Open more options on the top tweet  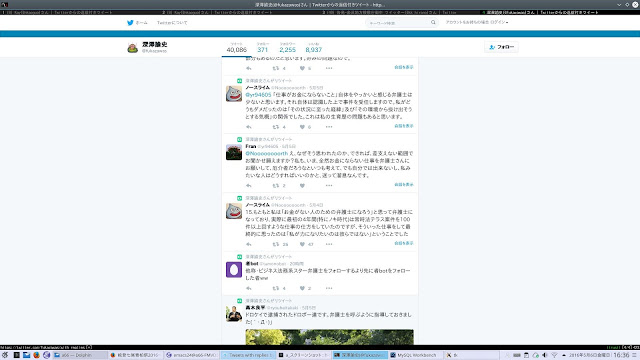pos(329,68)
